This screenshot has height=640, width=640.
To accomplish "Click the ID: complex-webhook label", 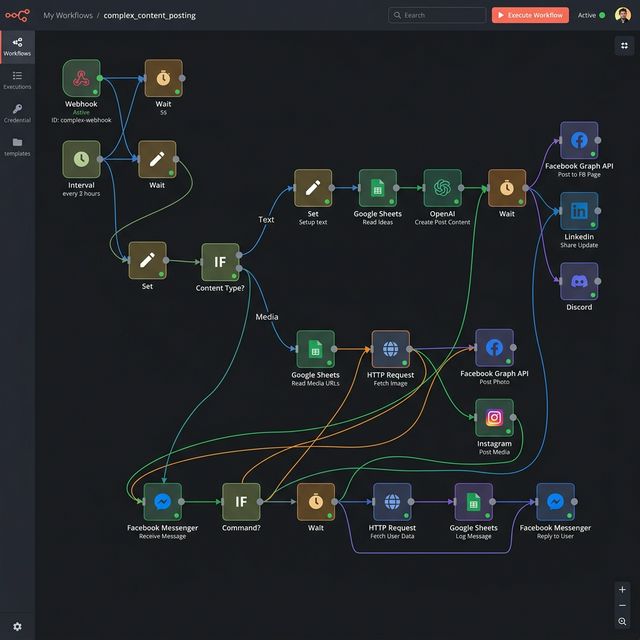I will point(81,120).
